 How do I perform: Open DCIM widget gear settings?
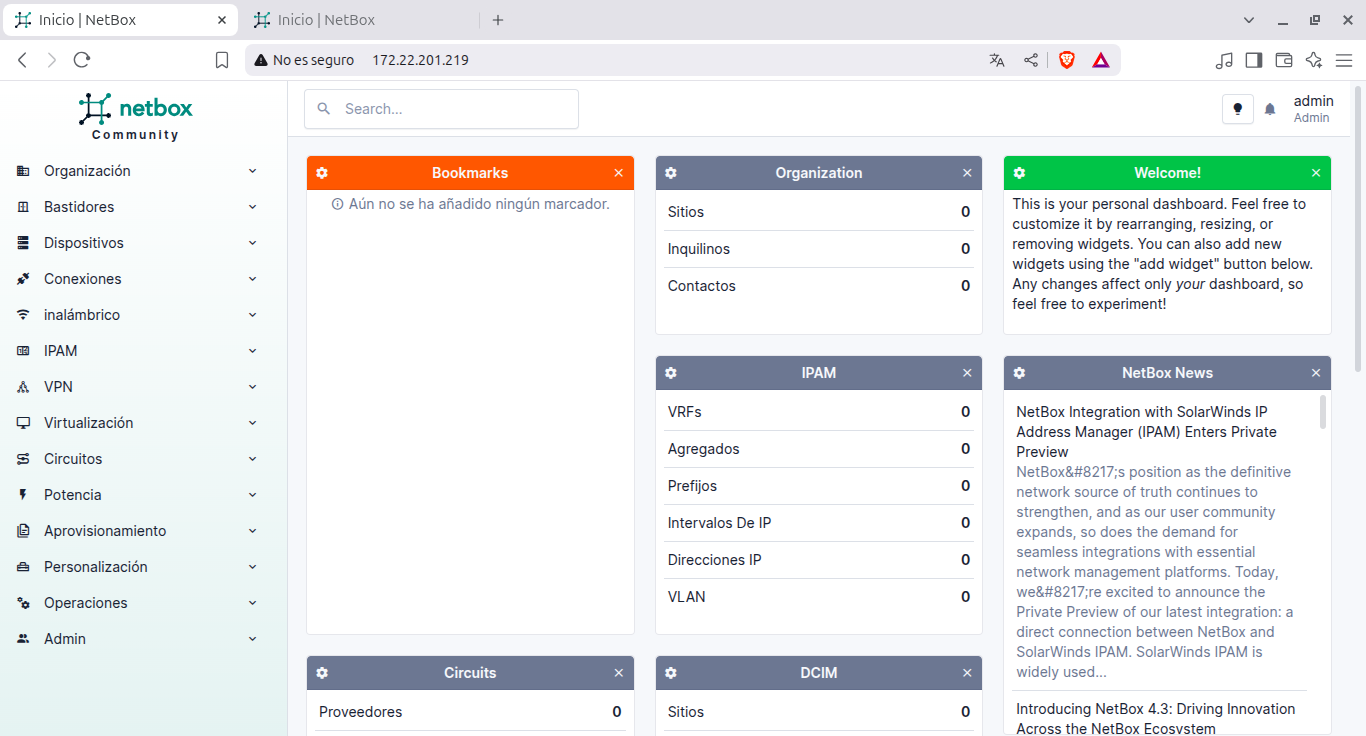tap(671, 673)
